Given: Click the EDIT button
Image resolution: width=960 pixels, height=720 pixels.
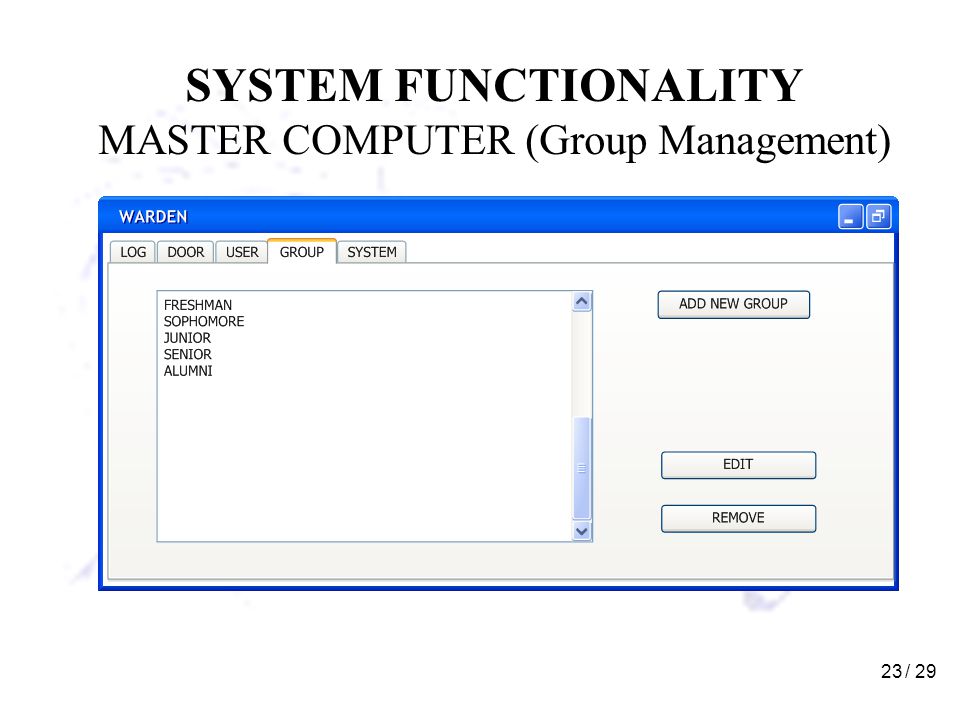Looking at the screenshot, I should coord(738,465).
